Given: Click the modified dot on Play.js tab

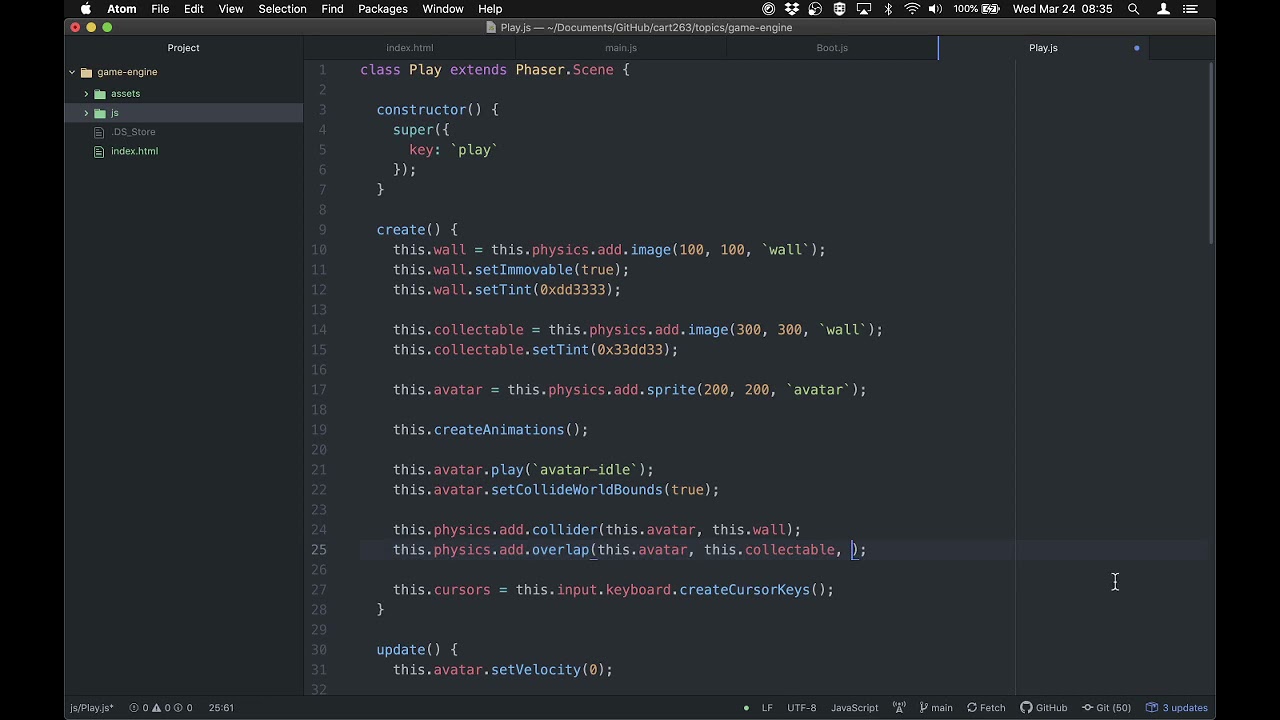Looking at the screenshot, I should point(1137,48).
